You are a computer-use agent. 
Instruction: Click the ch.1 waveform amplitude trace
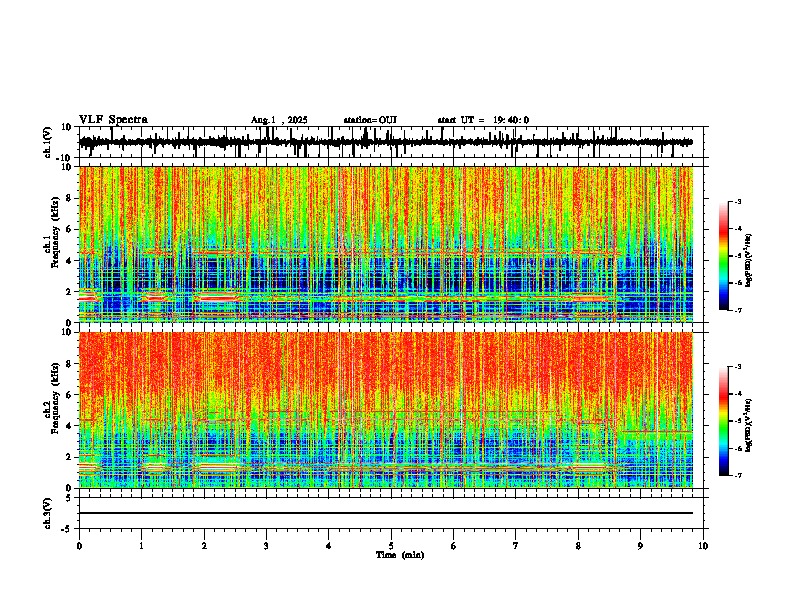tap(385, 142)
